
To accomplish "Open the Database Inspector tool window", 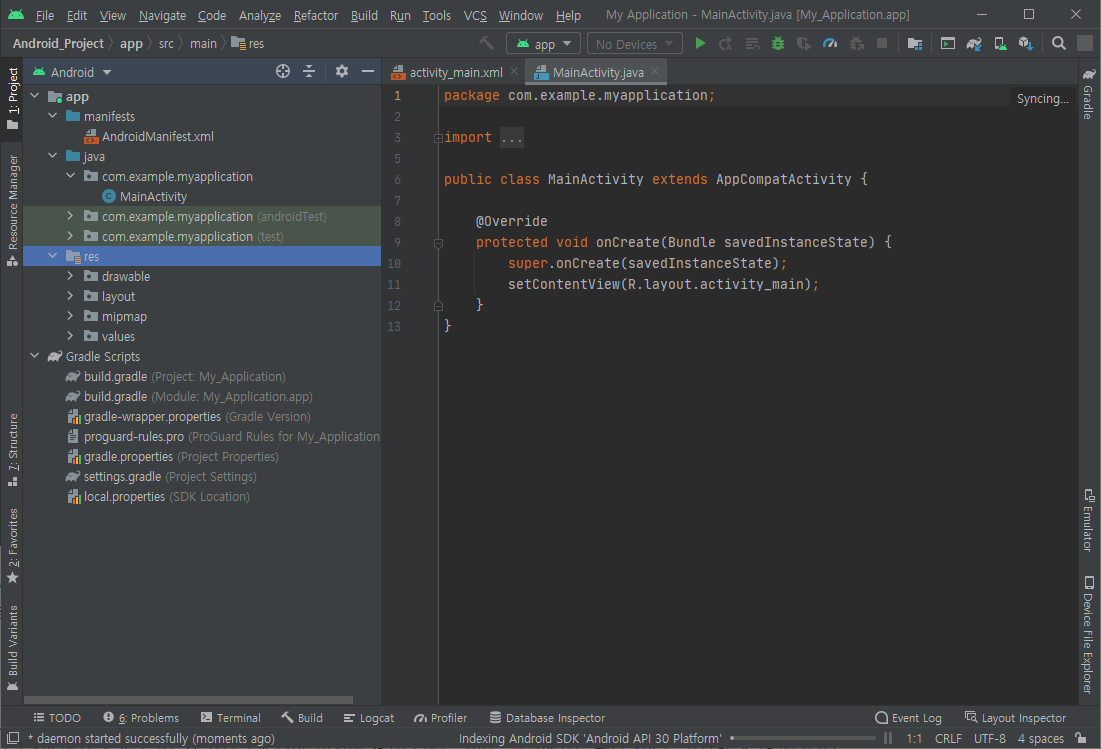I will coord(547,717).
